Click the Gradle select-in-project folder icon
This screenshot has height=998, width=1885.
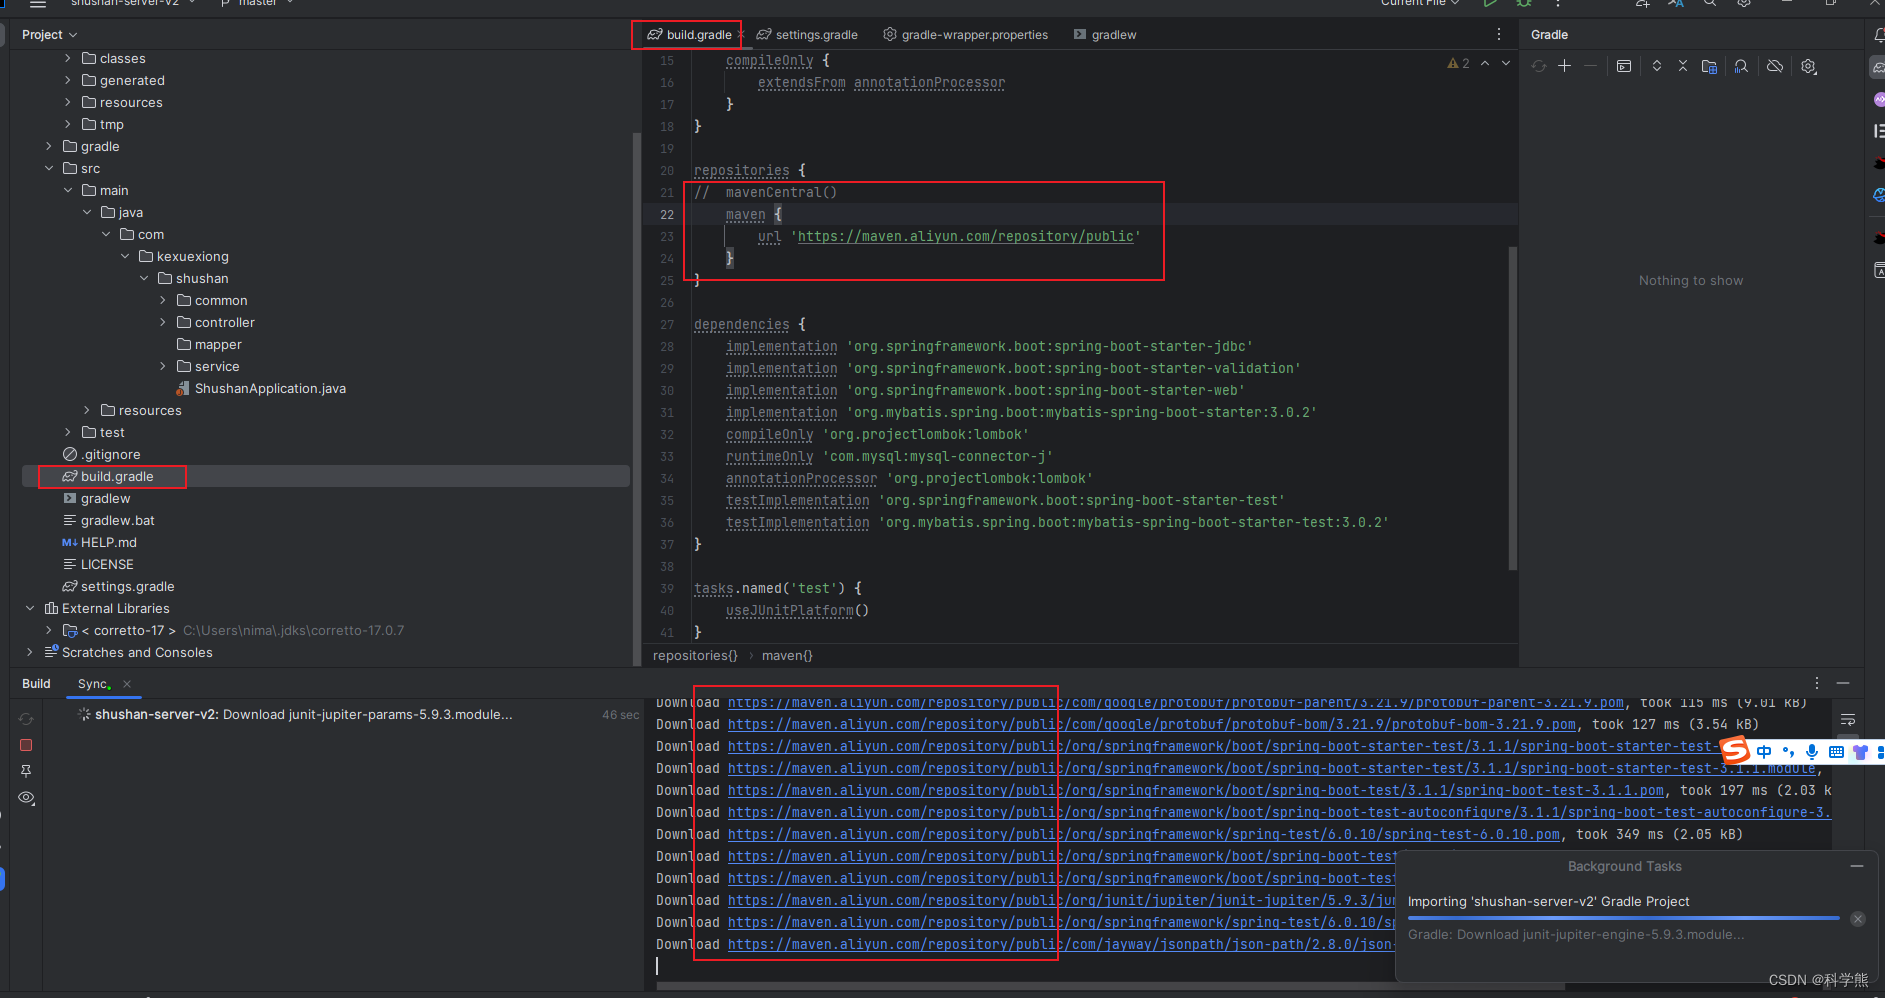[1709, 66]
